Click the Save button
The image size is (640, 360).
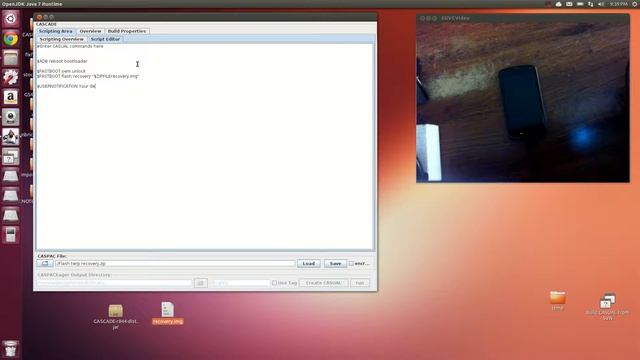335,264
